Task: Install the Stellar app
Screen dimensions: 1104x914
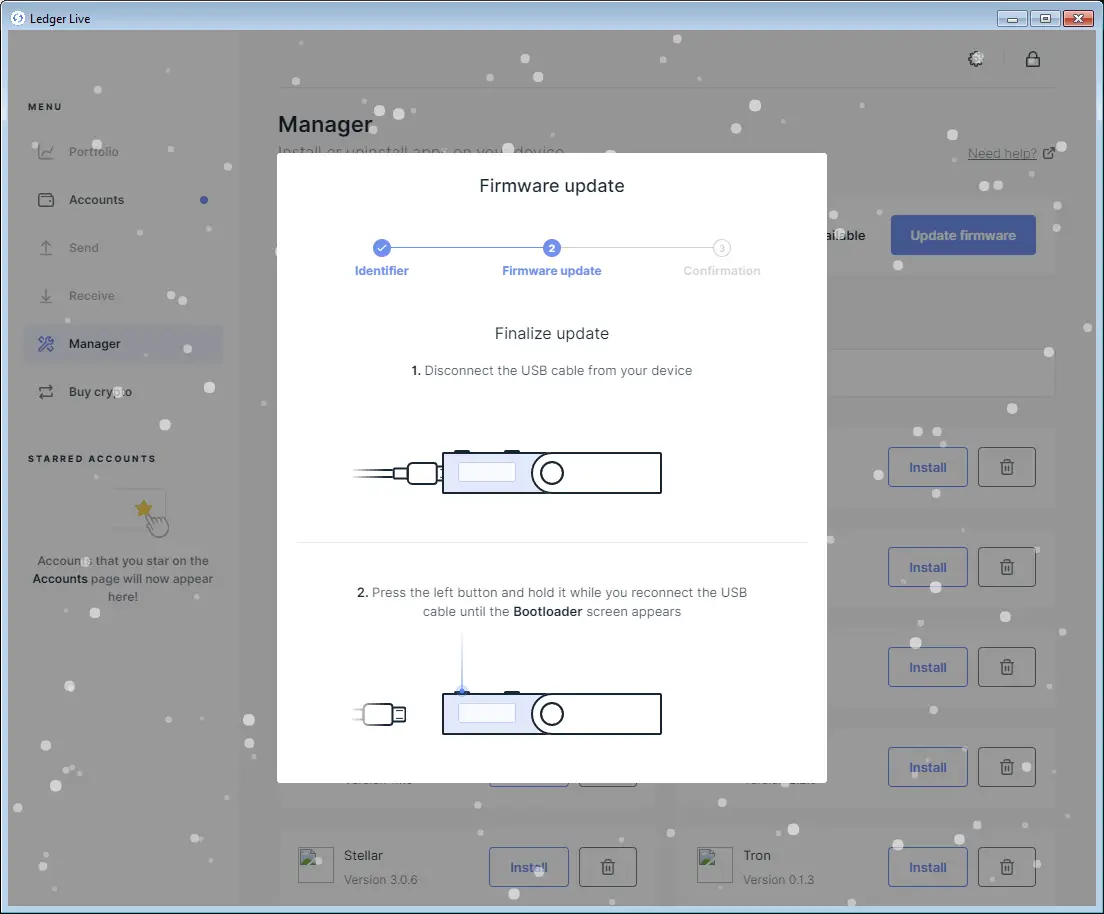Action: pos(529,867)
